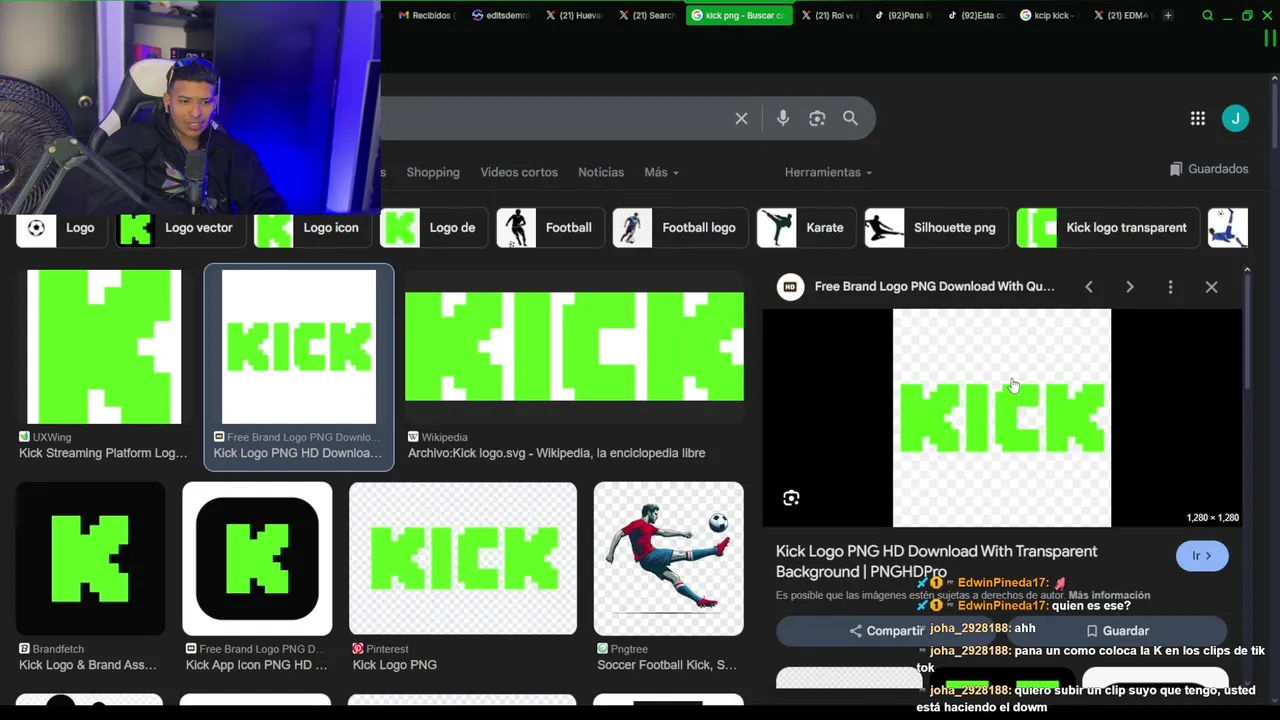Open the Kick Logo & Brand Ass... link

tap(88, 665)
